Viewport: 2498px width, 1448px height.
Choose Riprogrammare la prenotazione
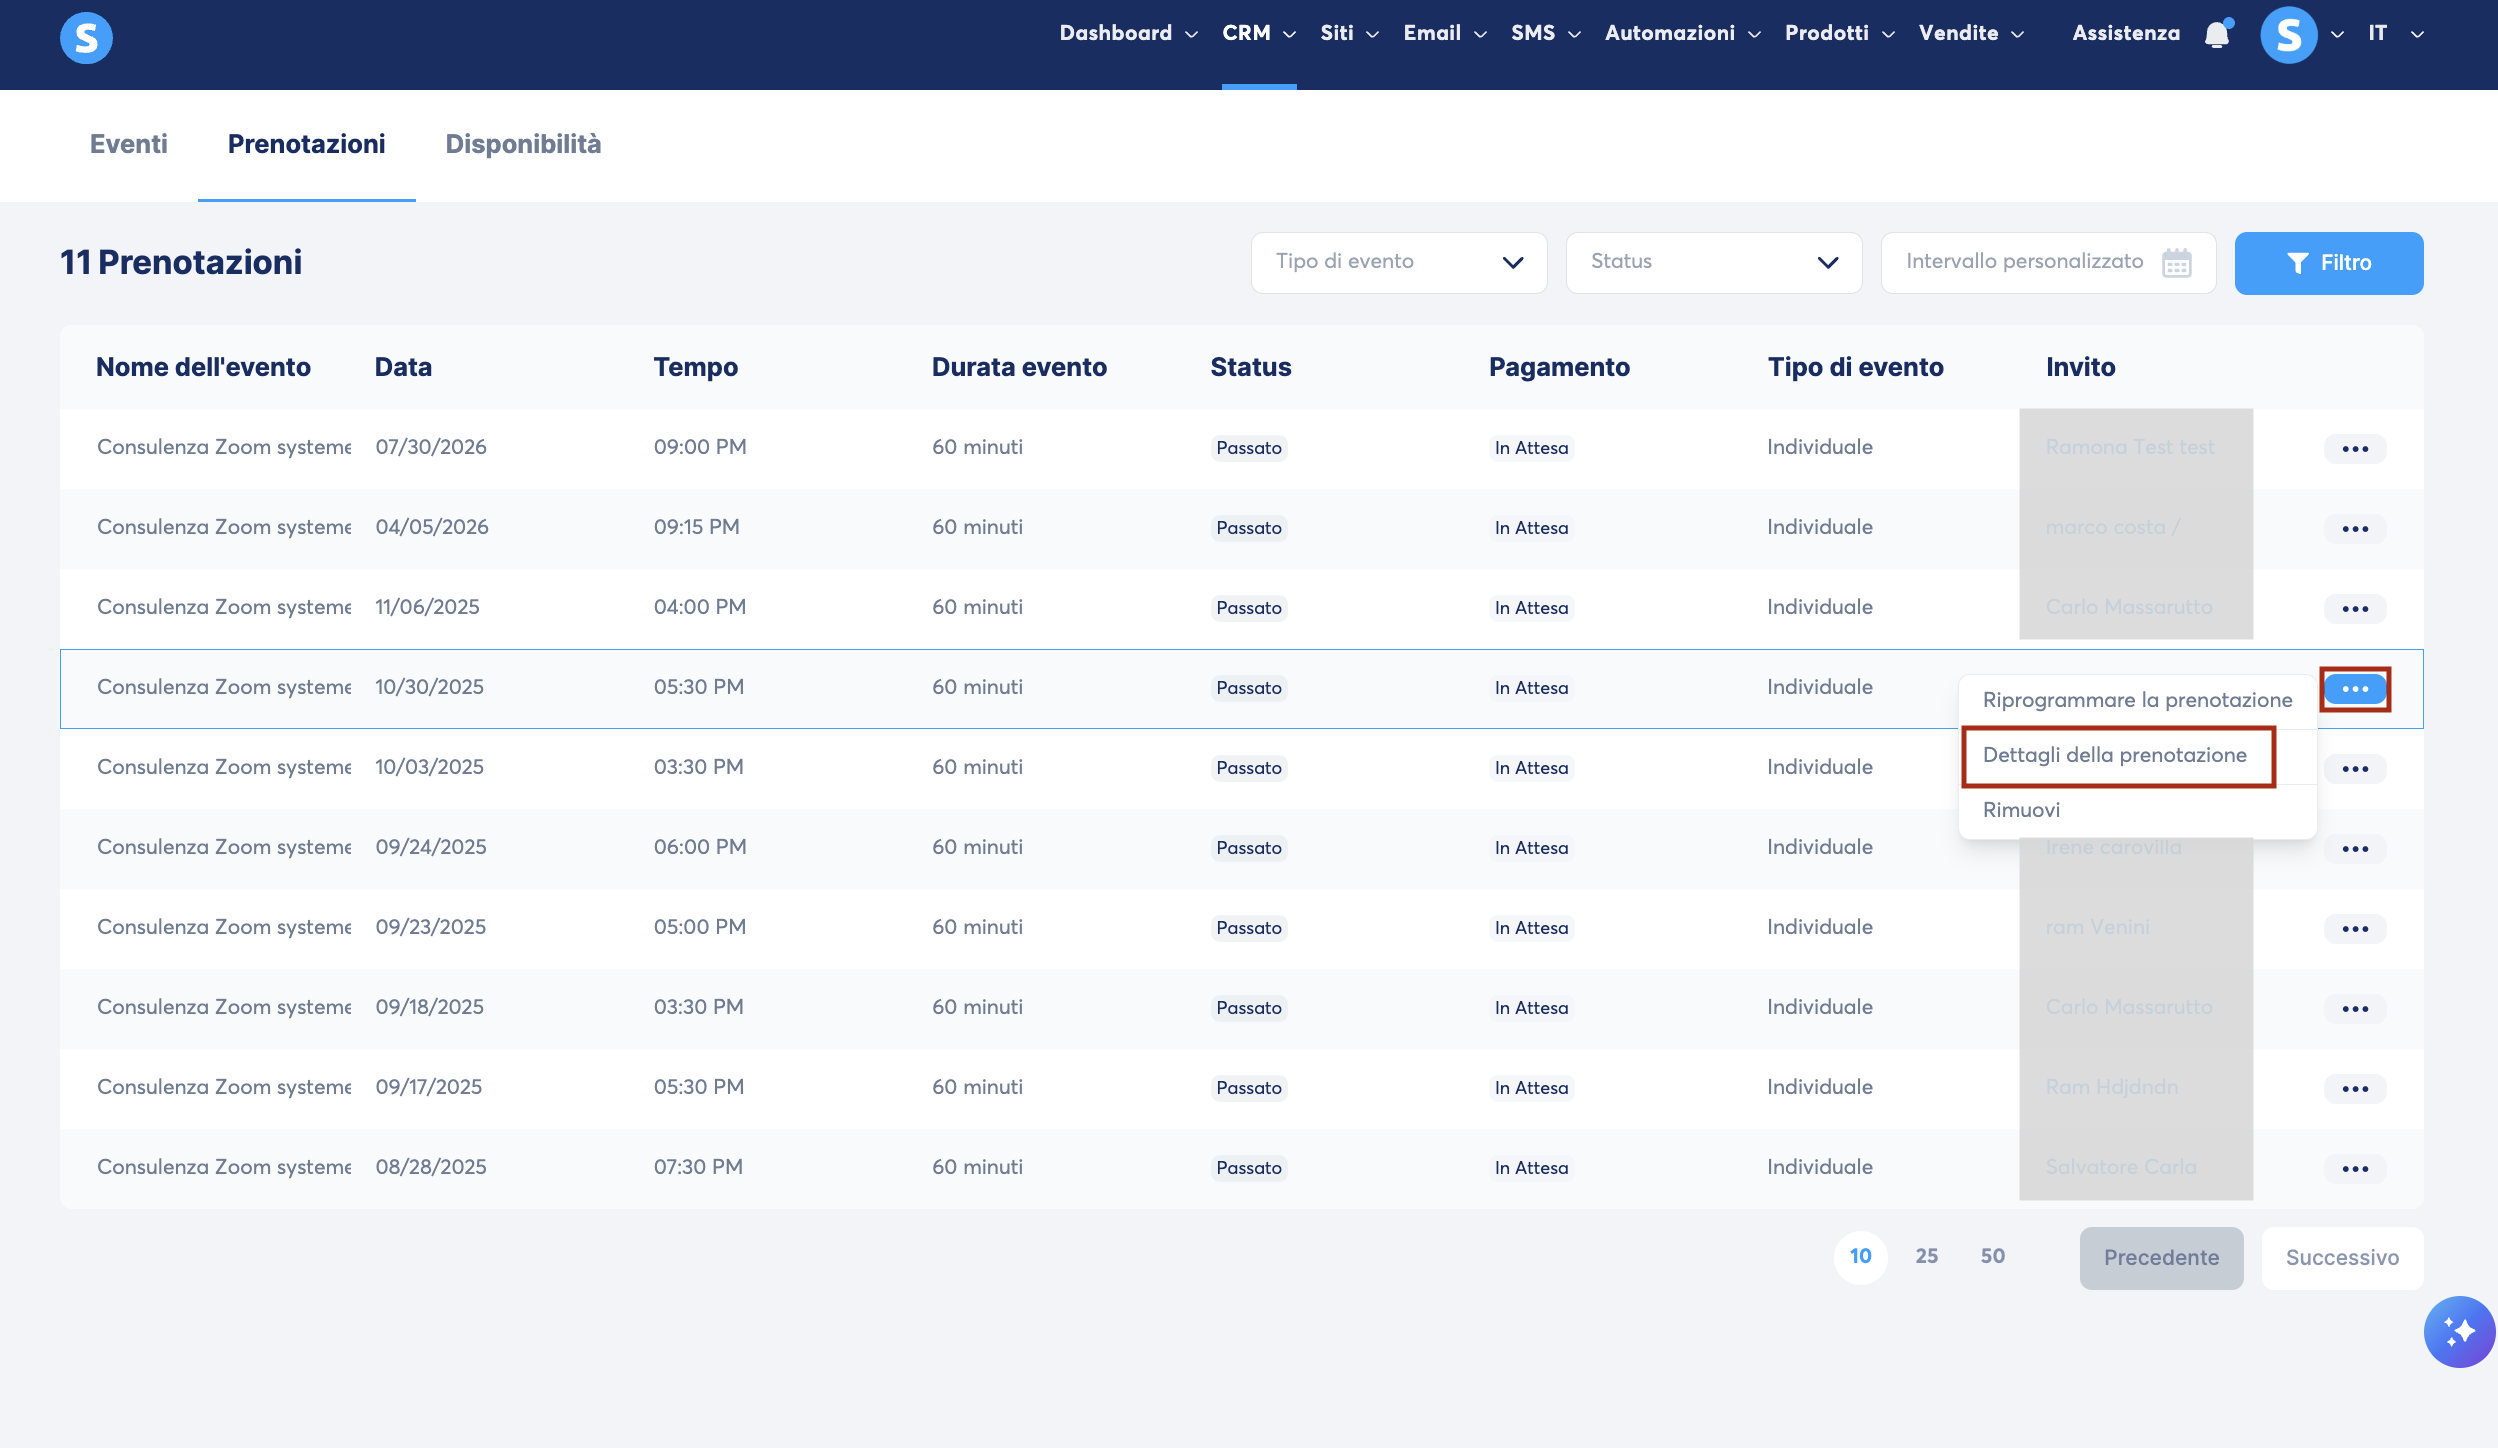[x=2137, y=700]
